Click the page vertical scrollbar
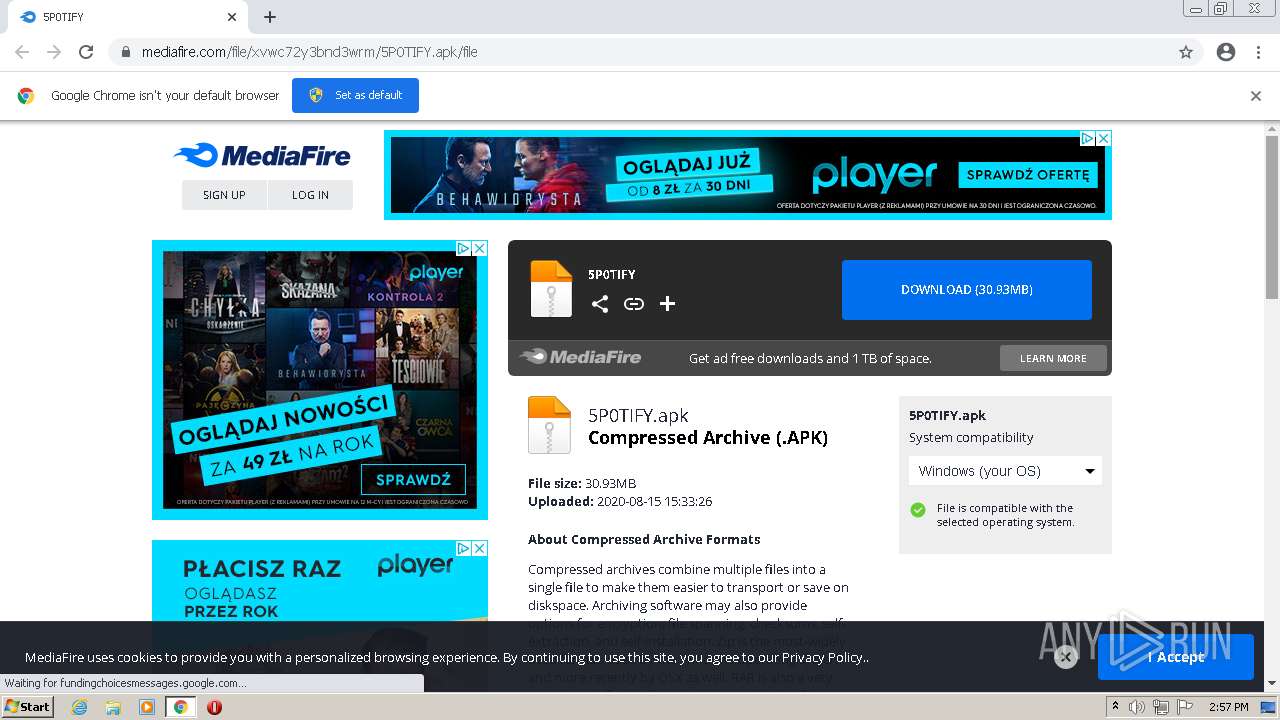This screenshot has height=720, width=1280. tap(1272, 217)
